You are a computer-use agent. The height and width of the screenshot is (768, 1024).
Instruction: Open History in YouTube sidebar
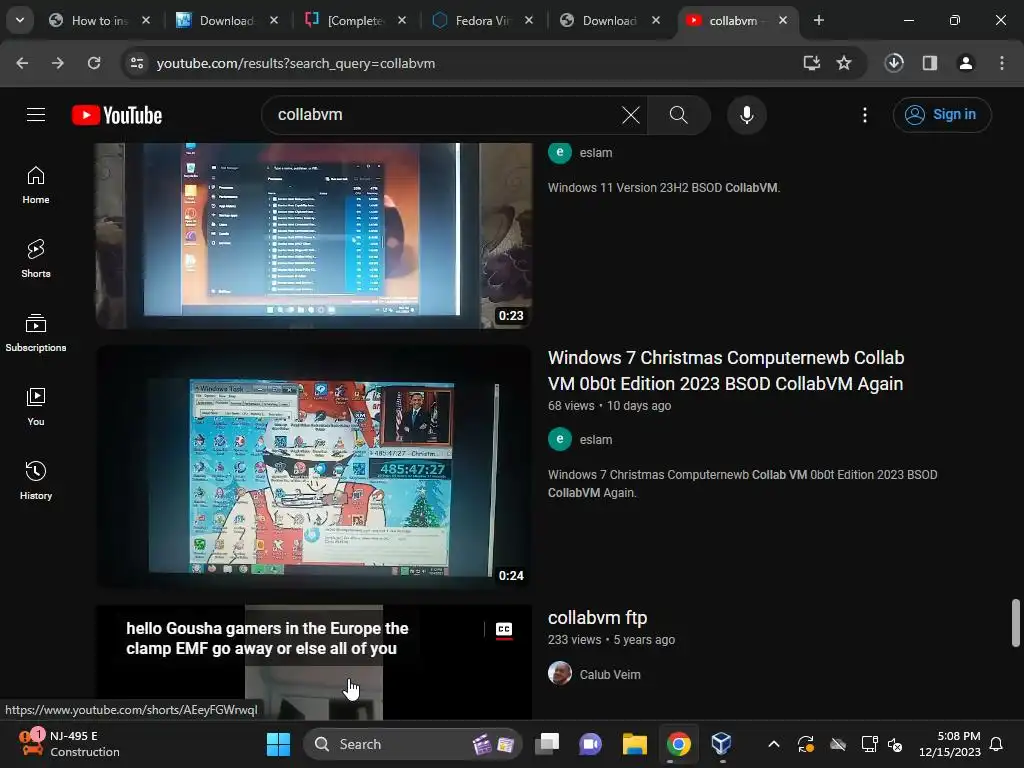pyautogui.click(x=36, y=481)
